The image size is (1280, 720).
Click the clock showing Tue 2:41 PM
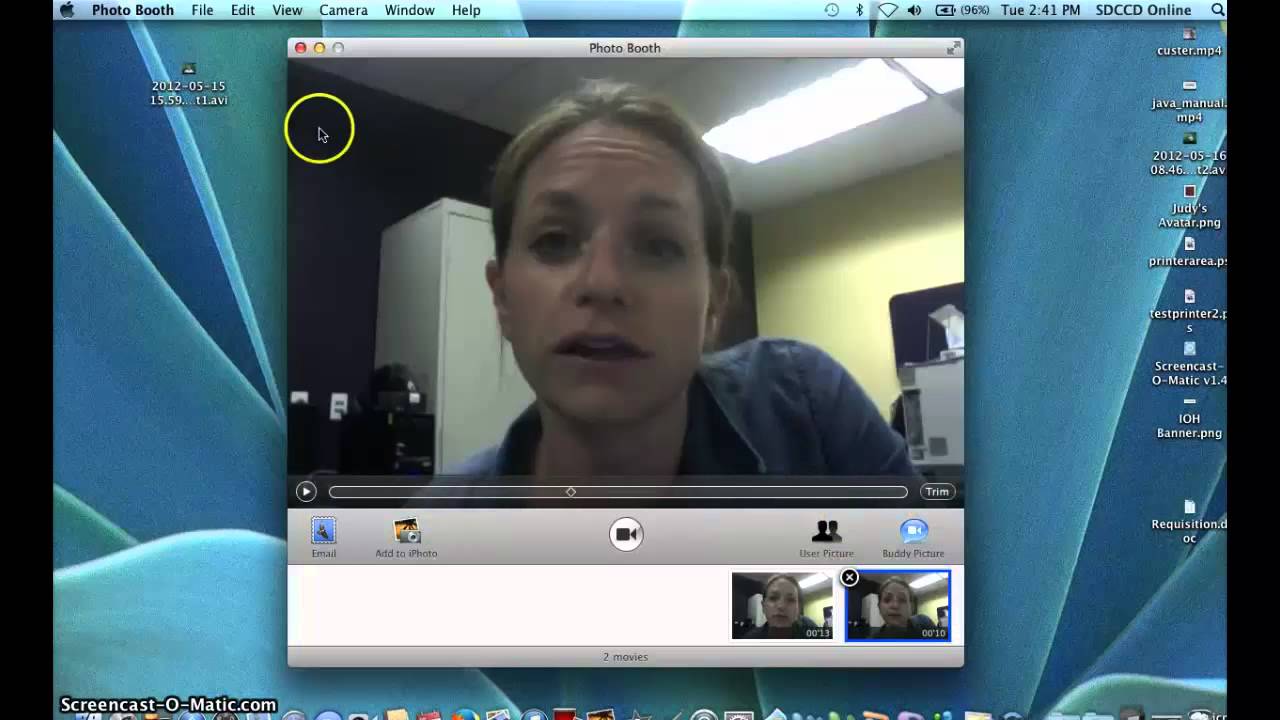(1040, 10)
